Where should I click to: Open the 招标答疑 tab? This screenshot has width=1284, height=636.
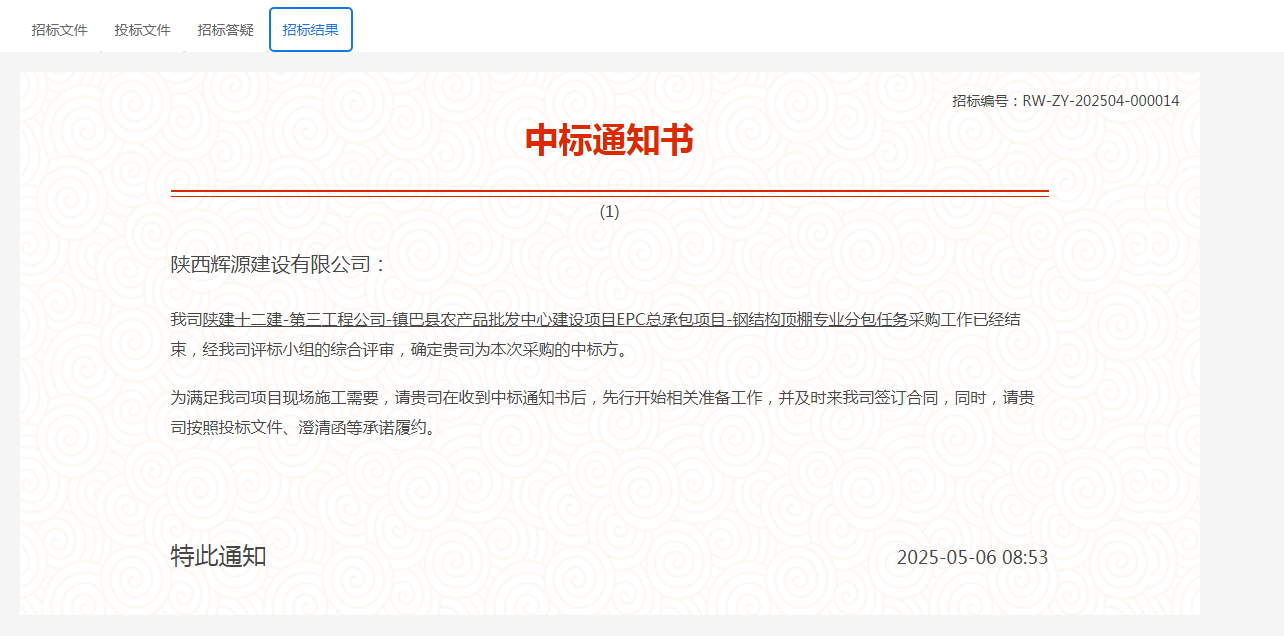tap(226, 30)
